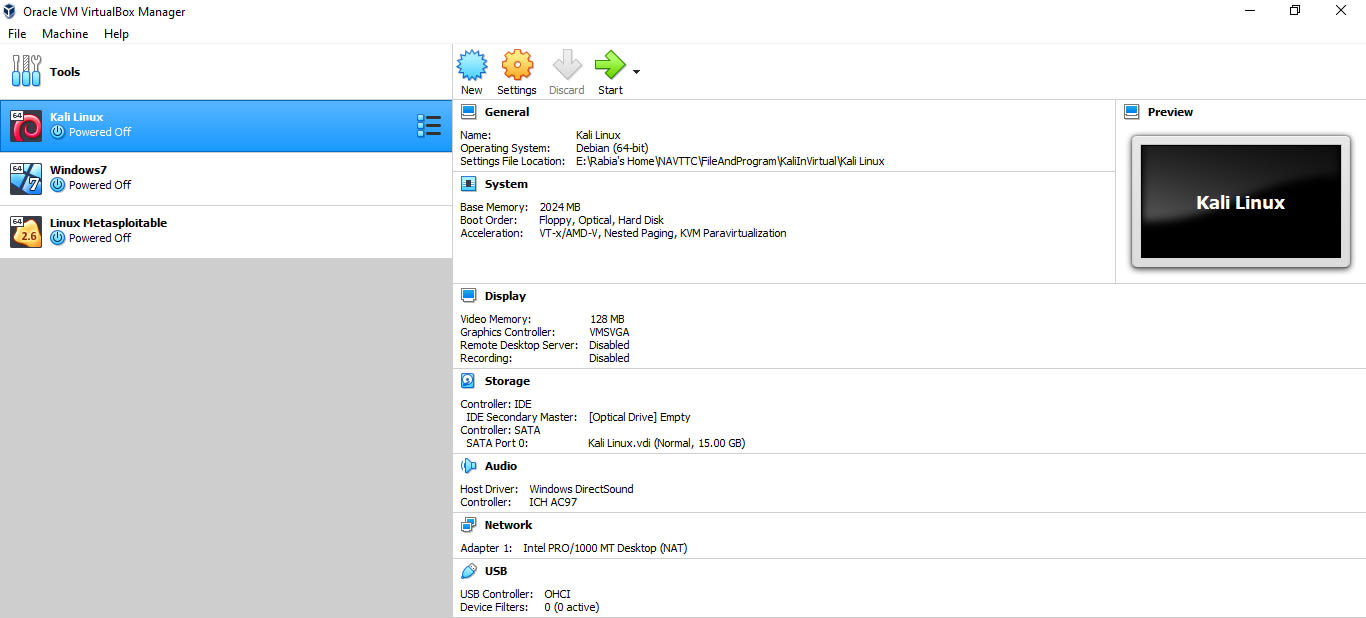Click the System section icon
The height and width of the screenshot is (618, 1366).
[468, 183]
